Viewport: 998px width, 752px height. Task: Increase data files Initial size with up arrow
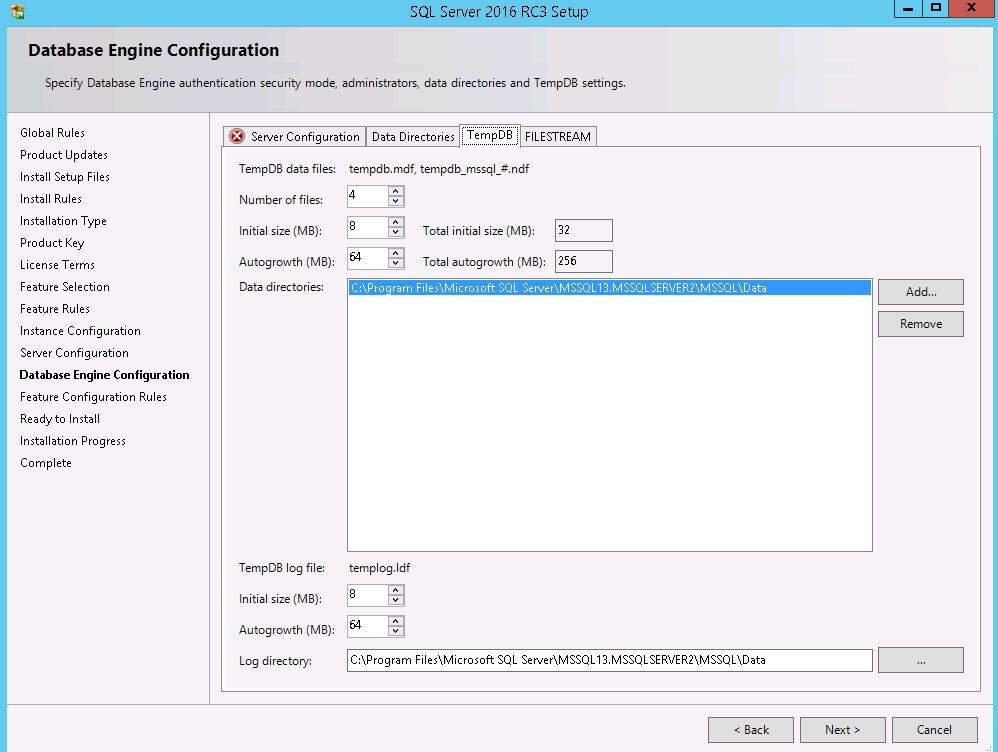pyautogui.click(x=396, y=222)
